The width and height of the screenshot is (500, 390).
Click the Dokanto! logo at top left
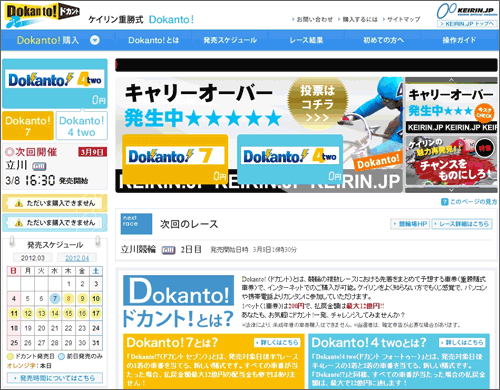tap(42, 15)
